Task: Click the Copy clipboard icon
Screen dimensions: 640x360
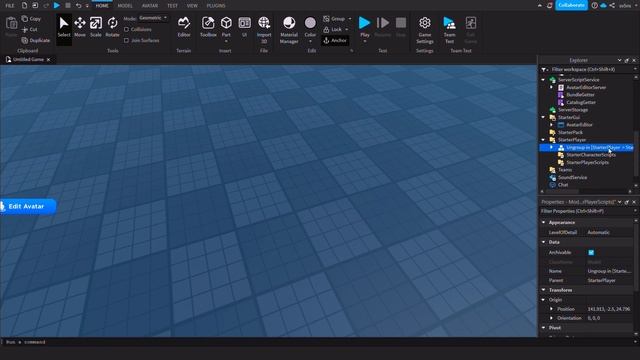Action: pyautogui.click(x=25, y=19)
